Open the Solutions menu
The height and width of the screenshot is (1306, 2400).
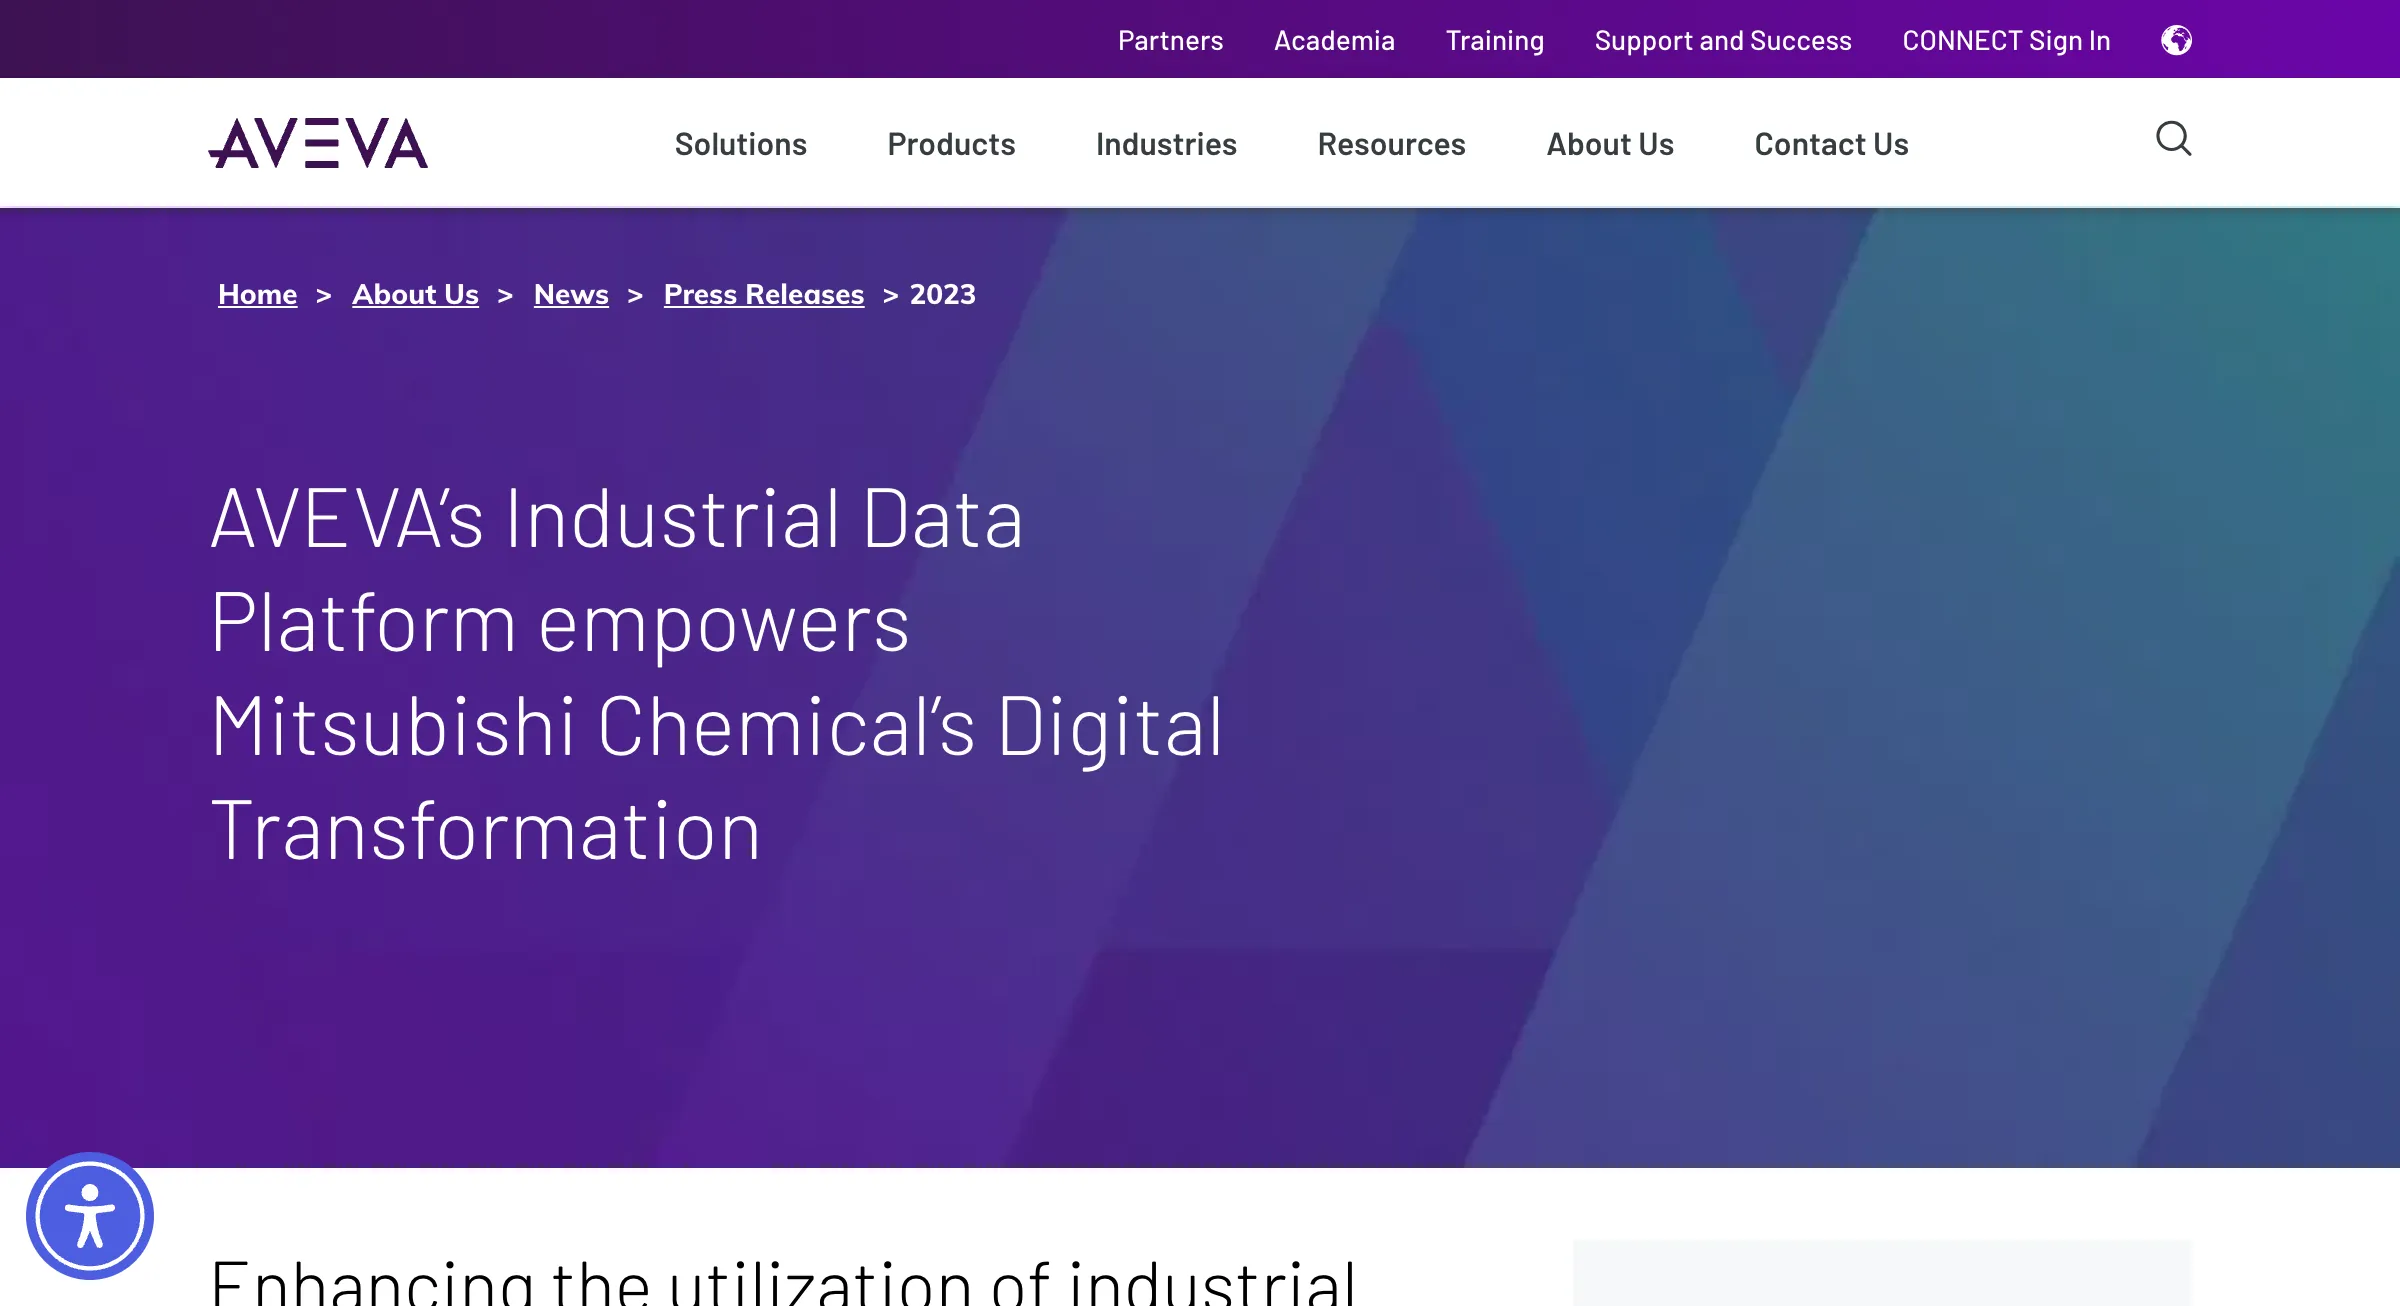pyautogui.click(x=741, y=144)
